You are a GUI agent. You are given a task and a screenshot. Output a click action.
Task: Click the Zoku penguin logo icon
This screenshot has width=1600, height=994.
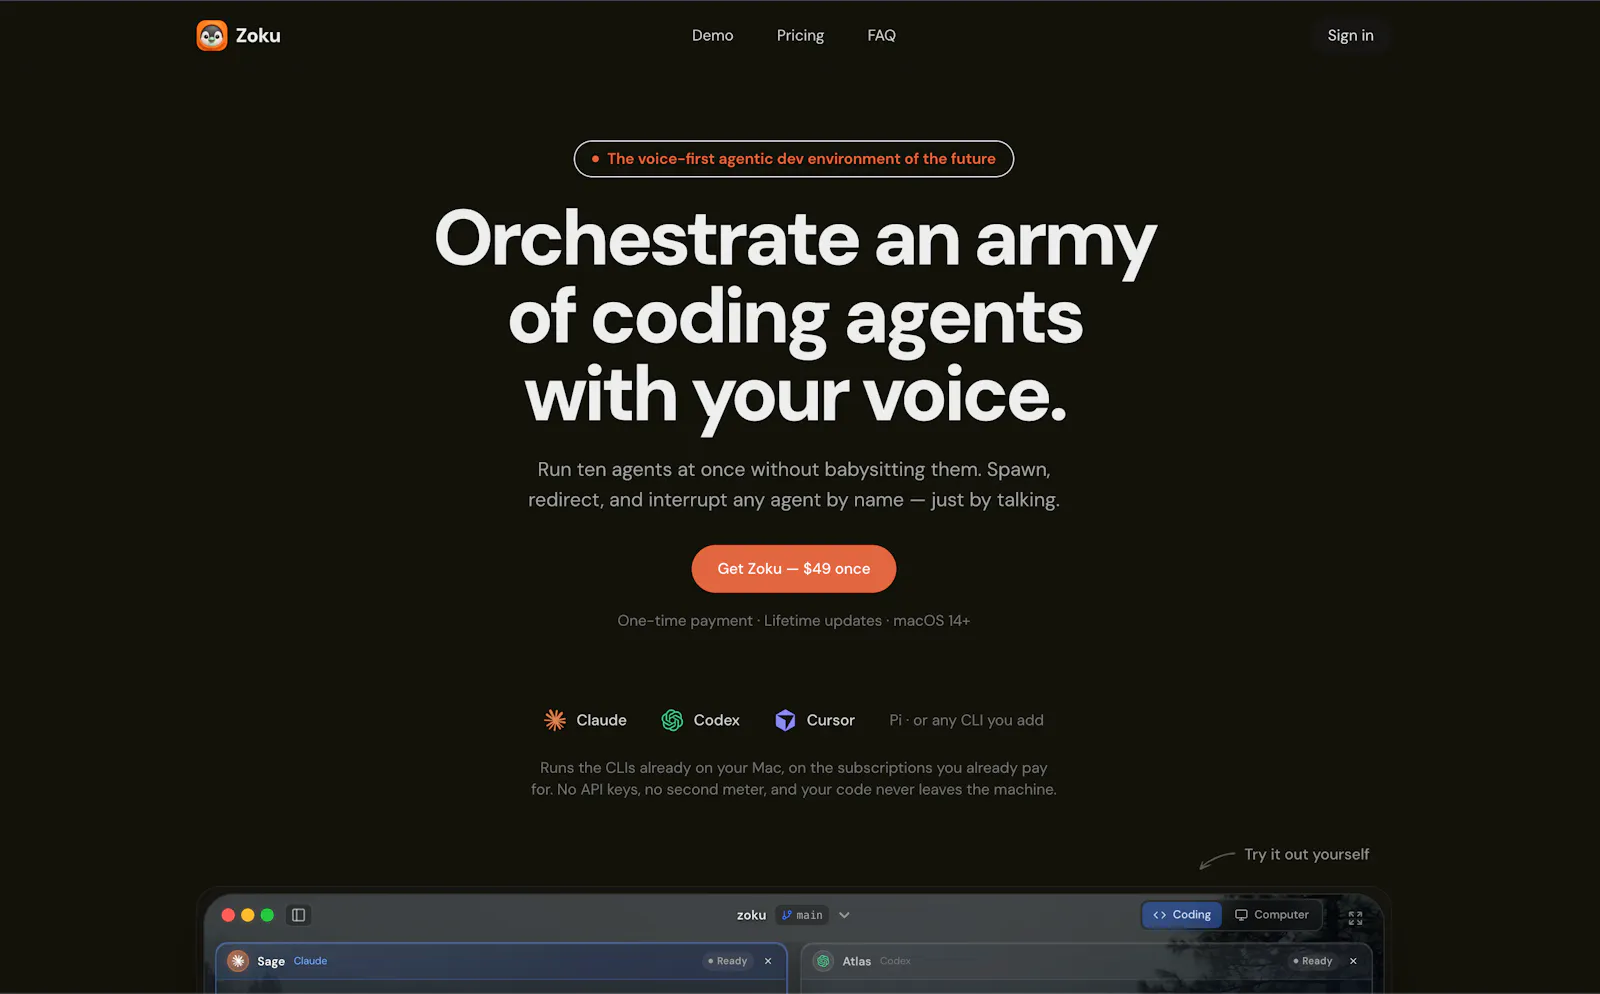tap(212, 35)
